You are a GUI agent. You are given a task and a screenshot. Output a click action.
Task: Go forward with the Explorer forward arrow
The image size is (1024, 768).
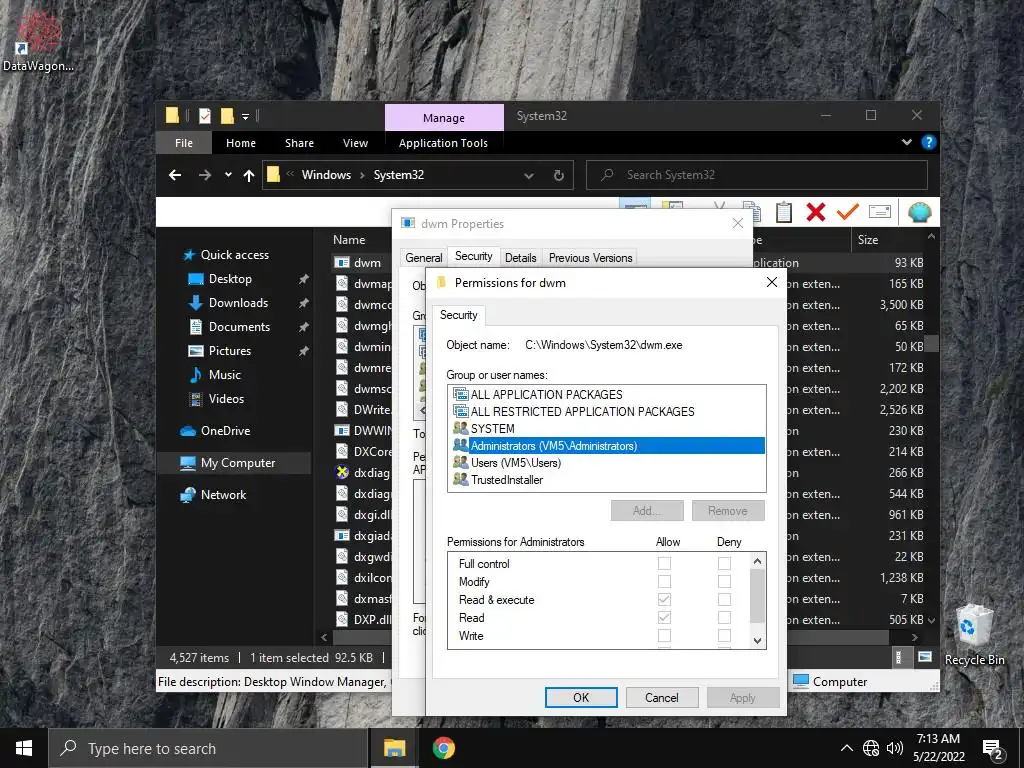coord(204,175)
